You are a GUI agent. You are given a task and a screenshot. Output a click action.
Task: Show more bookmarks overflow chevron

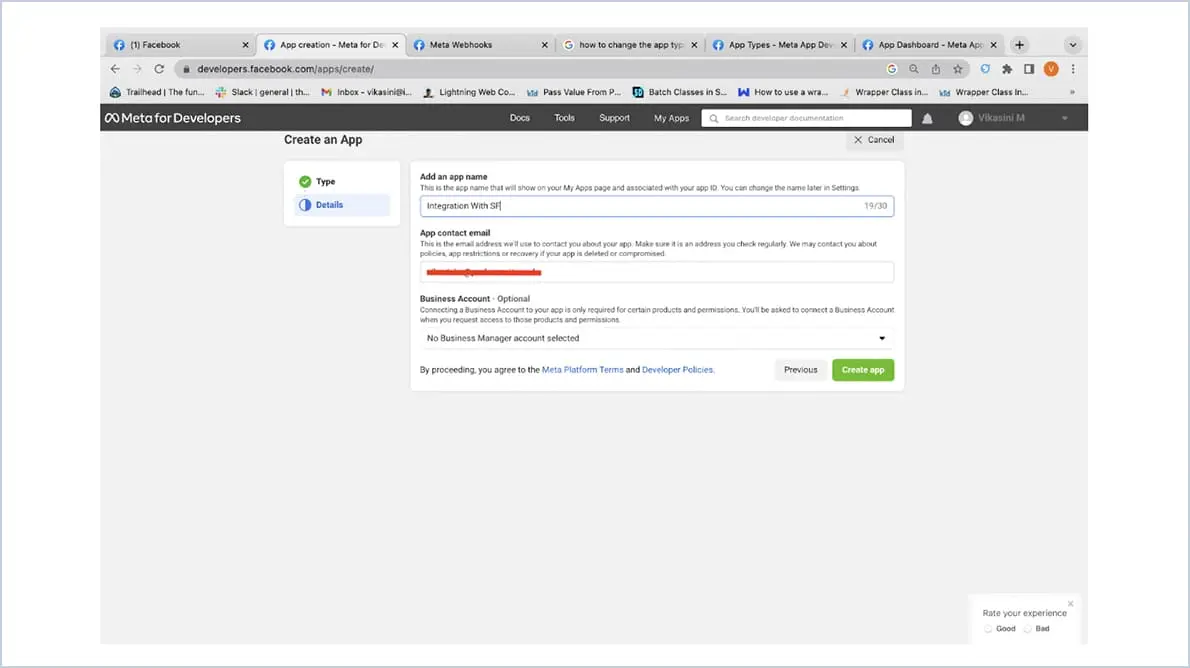pos(1072,93)
